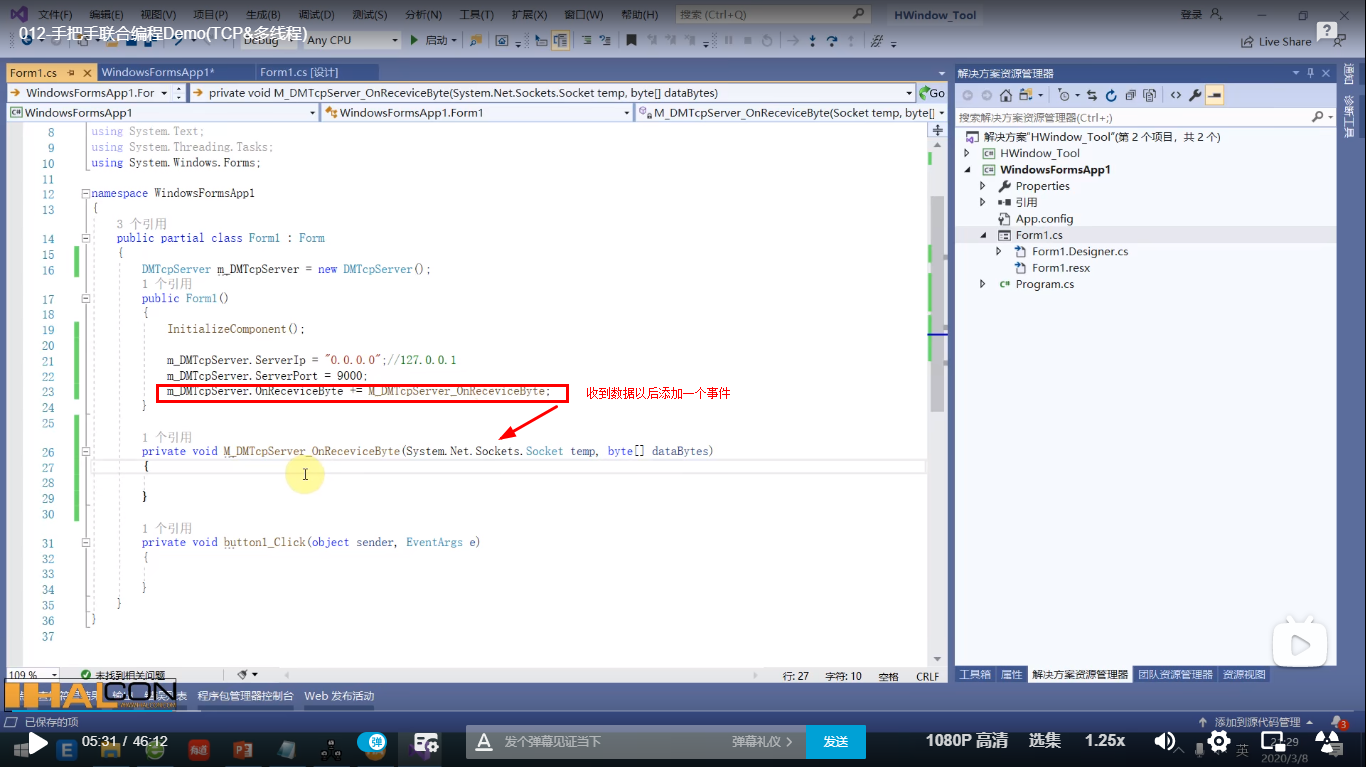Enable Show All Files in Solution Explorer
1366x767 pixels.
pos(1149,95)
